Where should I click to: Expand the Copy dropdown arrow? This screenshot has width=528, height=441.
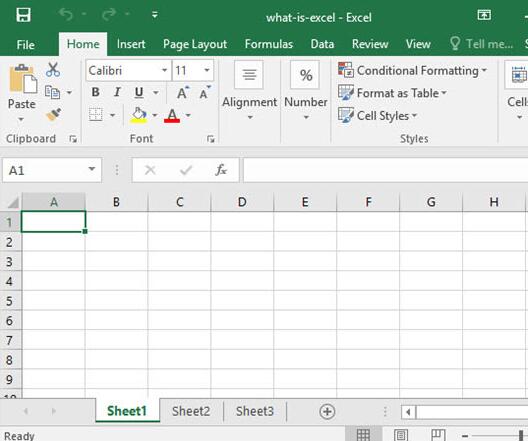click(69, 92)
